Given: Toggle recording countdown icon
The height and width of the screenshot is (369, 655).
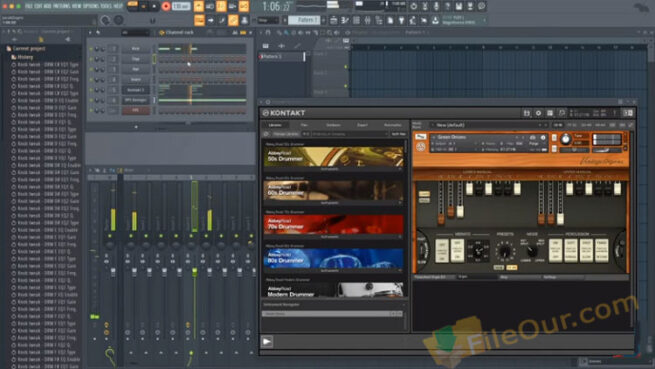Looking at the screenshot, I should [x=221, y=6].
